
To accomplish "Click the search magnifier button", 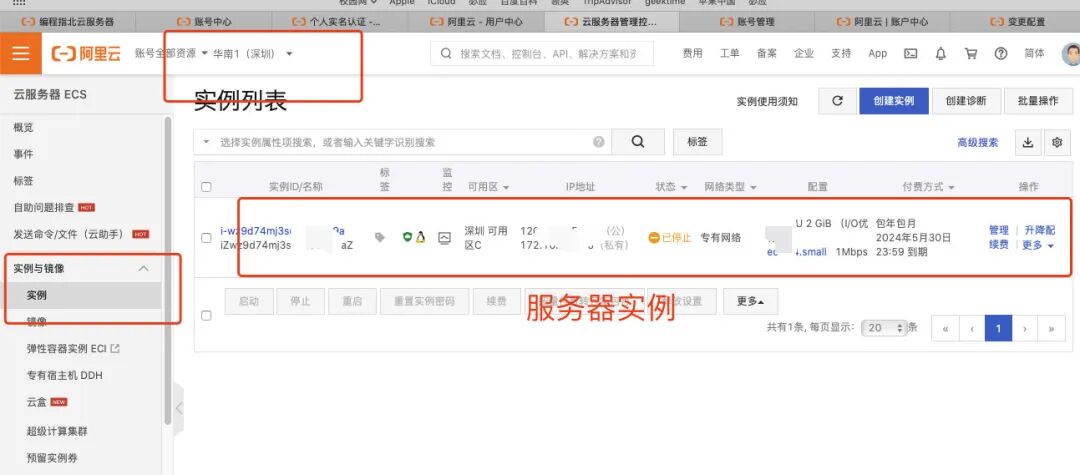I will (x=638, y=142).
